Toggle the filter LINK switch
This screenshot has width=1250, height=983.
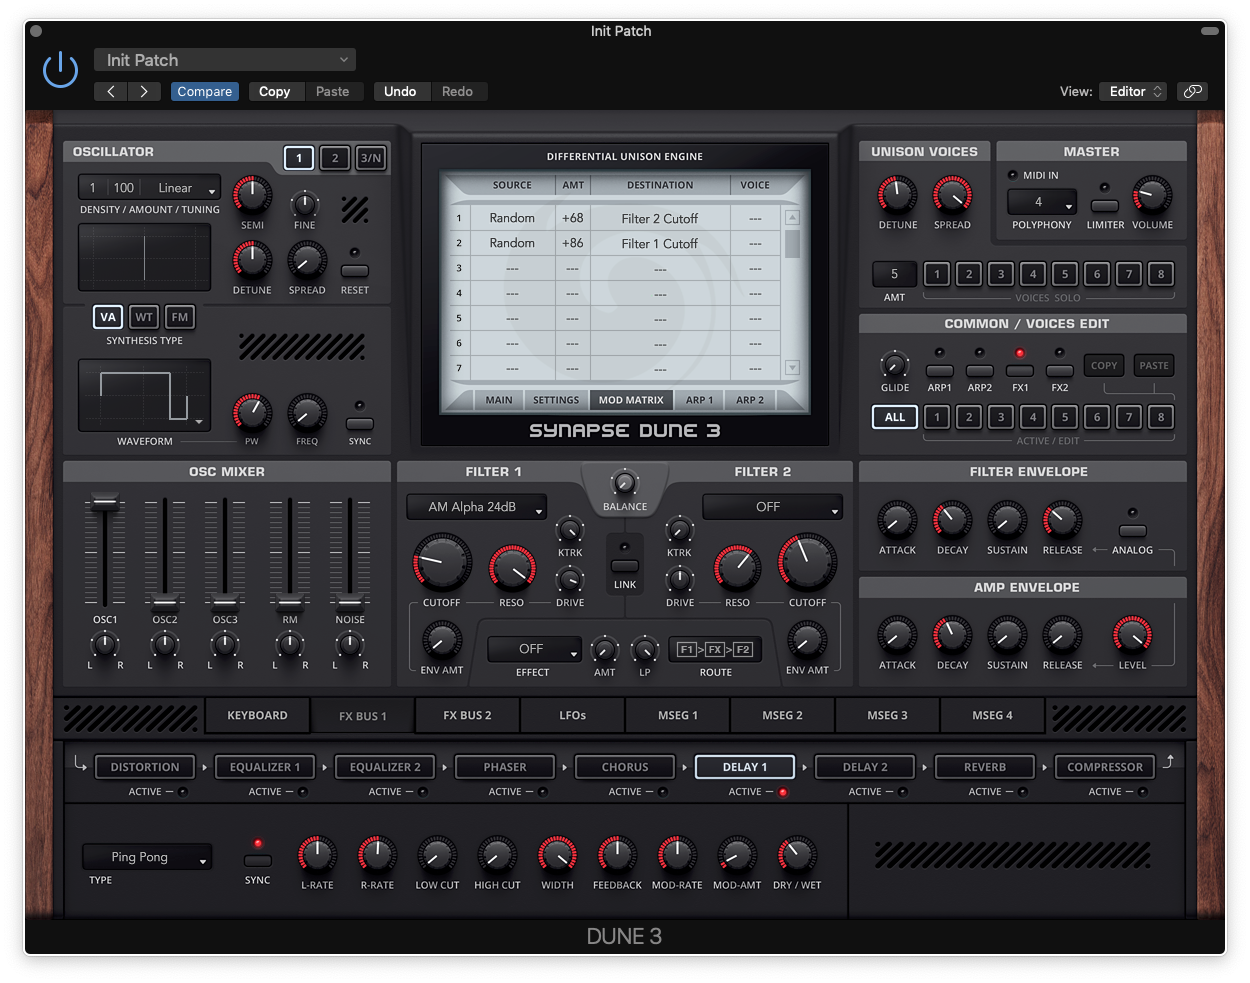pyautogui.click(x=624, y=565)
